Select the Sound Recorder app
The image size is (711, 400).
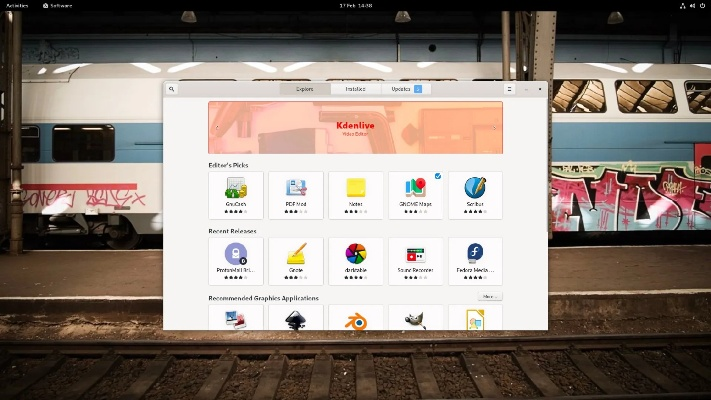pyautogui.click(x=416, y=261)
